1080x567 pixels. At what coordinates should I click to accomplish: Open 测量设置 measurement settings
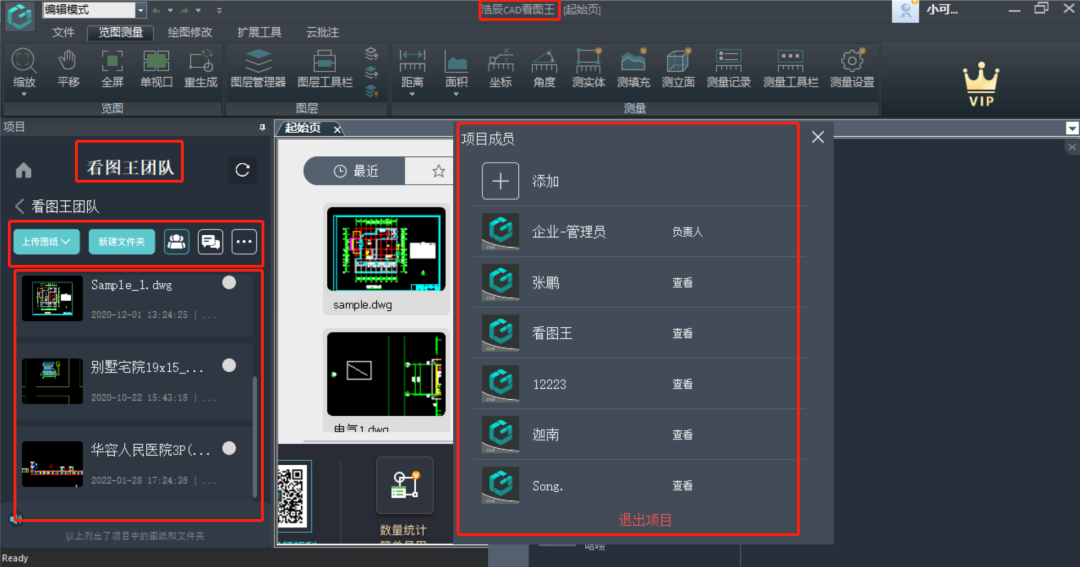852,67
